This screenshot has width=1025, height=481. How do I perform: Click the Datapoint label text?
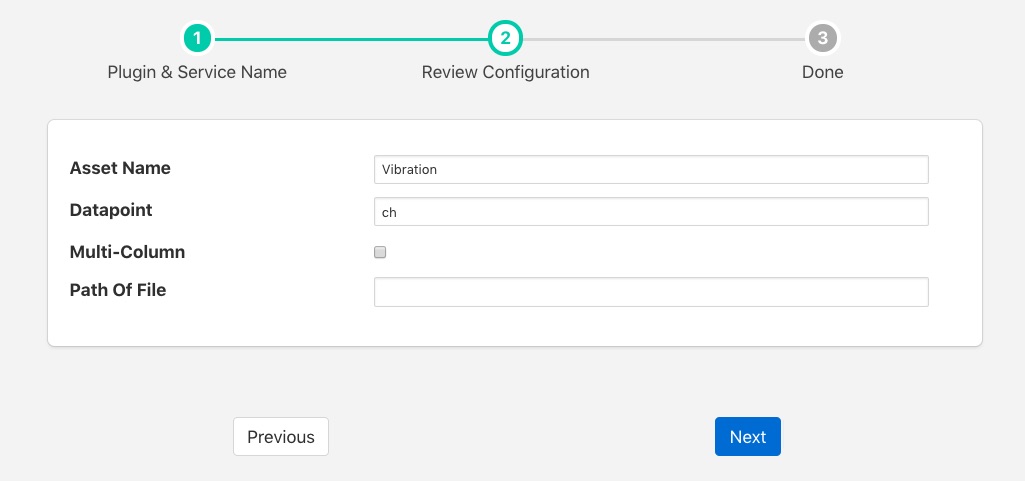tap(111, 210)
